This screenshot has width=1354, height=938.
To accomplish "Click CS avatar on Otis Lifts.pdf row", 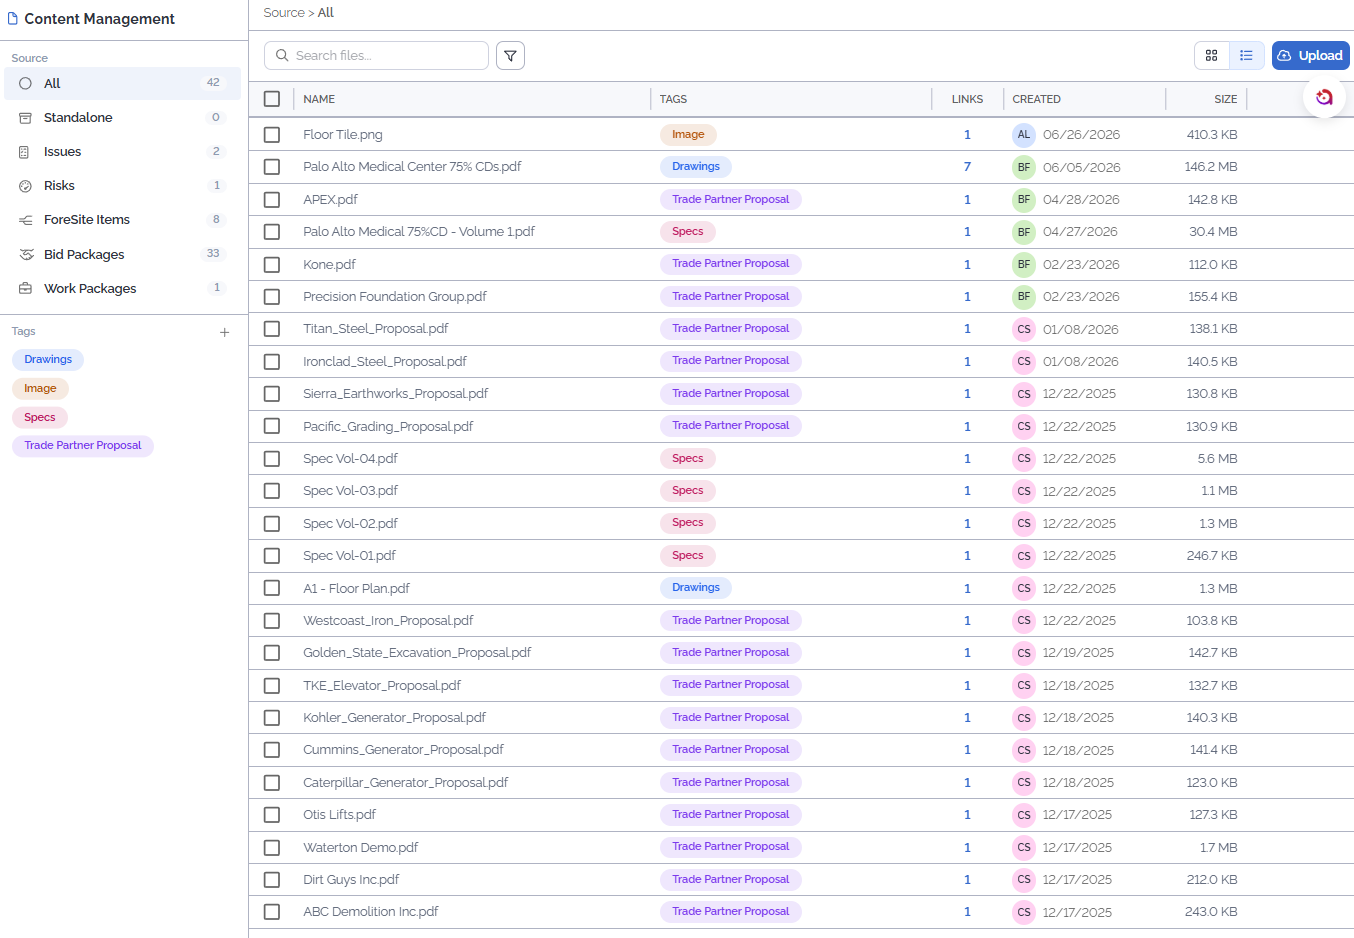I will pos(1023,815).
